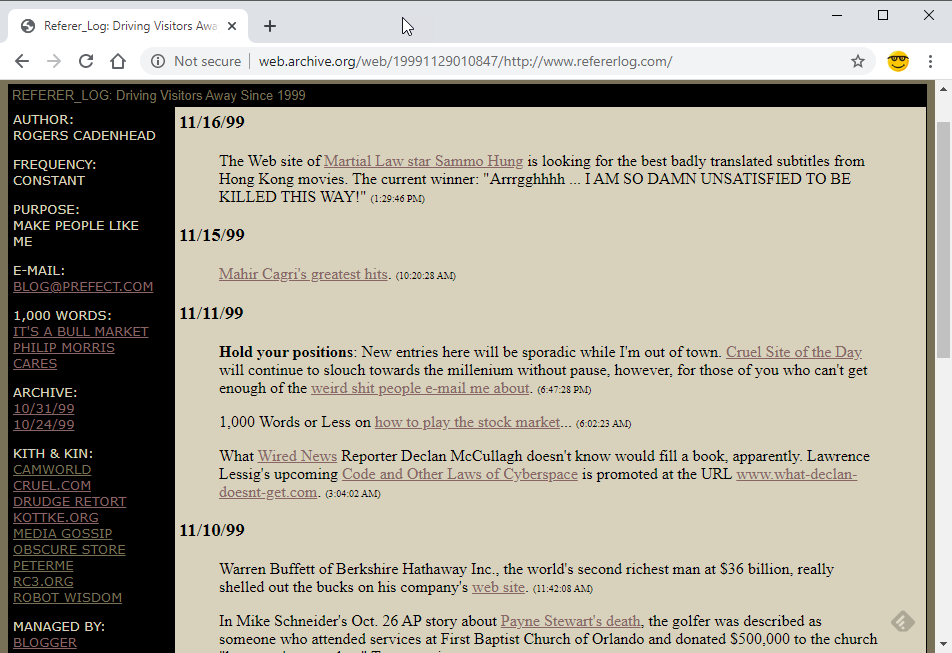952x653 pixels.
Task: Open the BLOG@PREFECT.COM email link
Action: (x=83, y=286)
